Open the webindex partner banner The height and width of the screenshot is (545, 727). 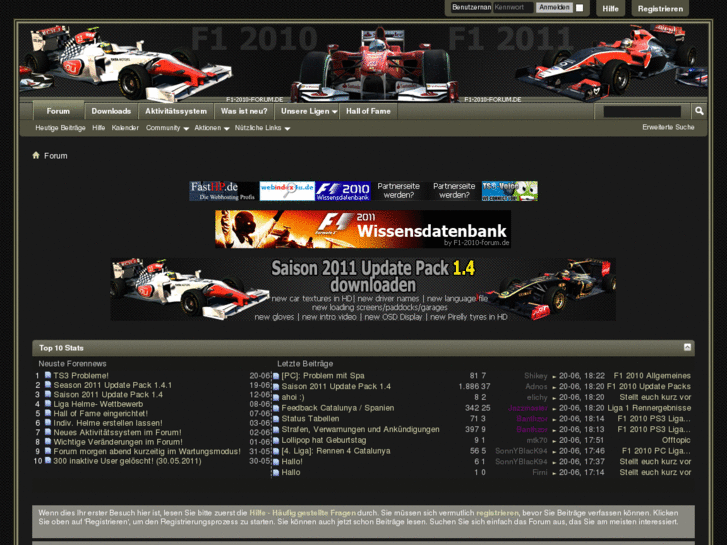click(x=287, y=191)
